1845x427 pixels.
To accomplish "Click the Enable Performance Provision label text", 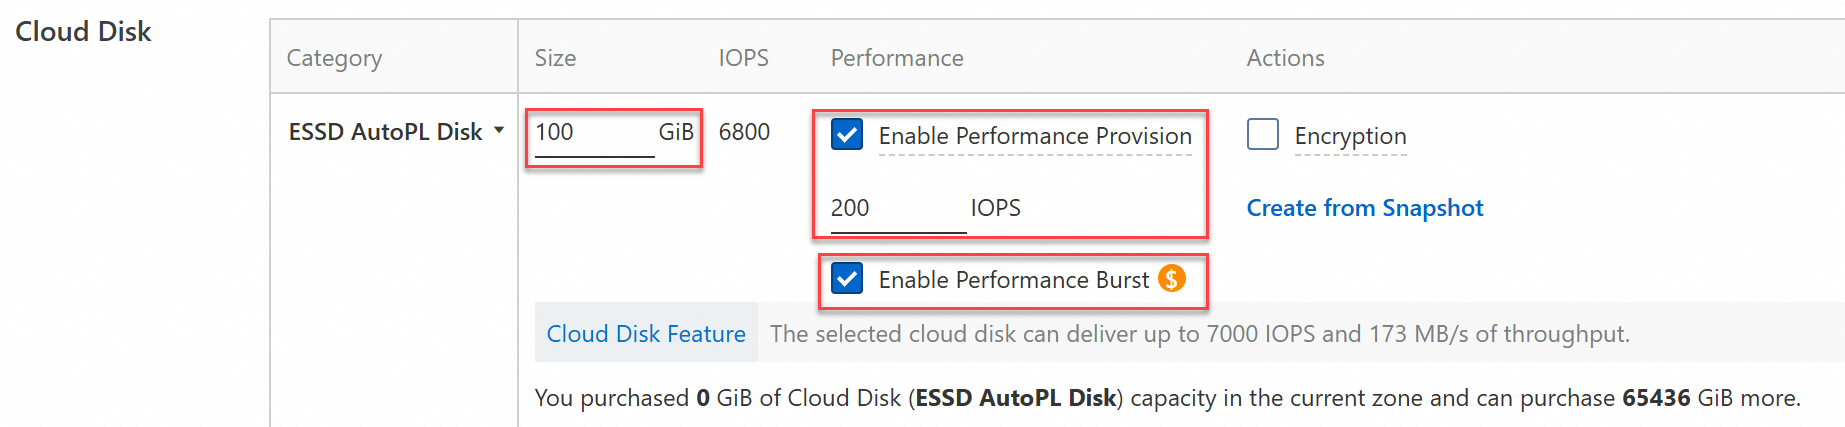I will click(1035, 136).
